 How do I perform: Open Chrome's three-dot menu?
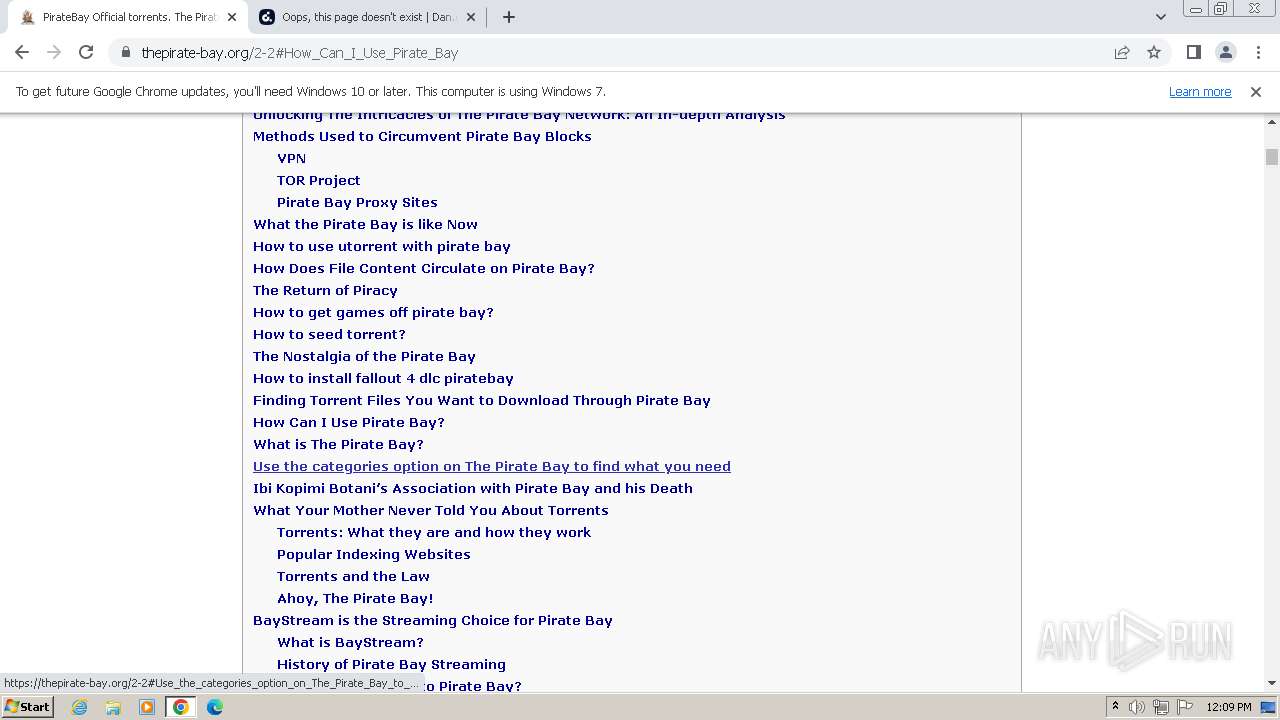1258,53
